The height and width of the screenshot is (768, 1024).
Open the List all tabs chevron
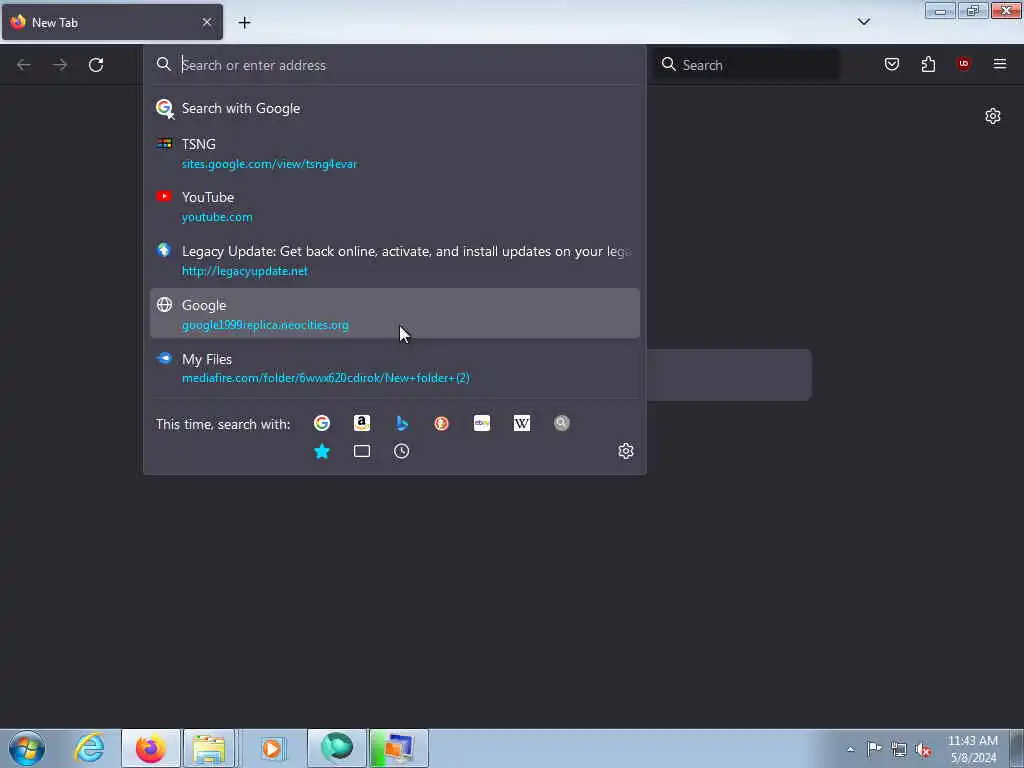point(864,22)
